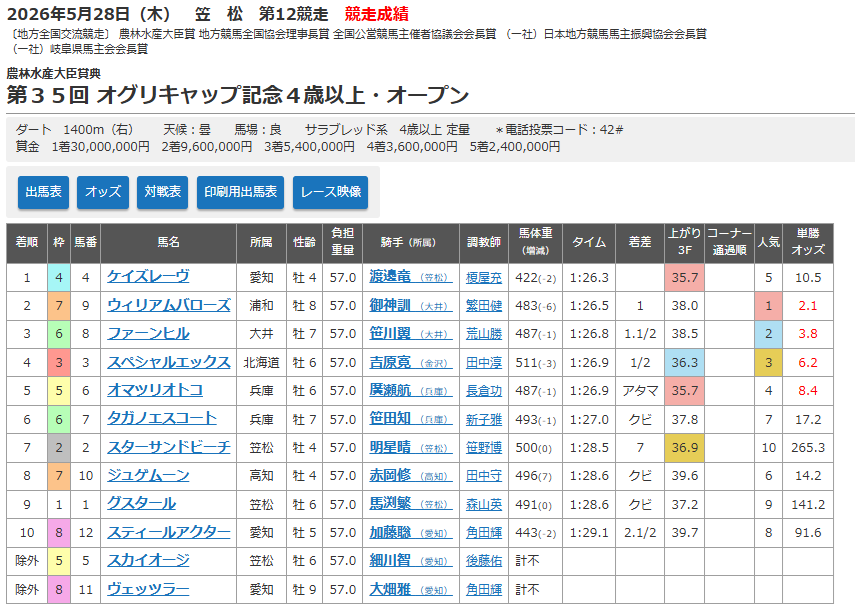The width and height of the screenshot is (855, 615).
Task: Open the 出馬表 button
Action: [43, 192]
